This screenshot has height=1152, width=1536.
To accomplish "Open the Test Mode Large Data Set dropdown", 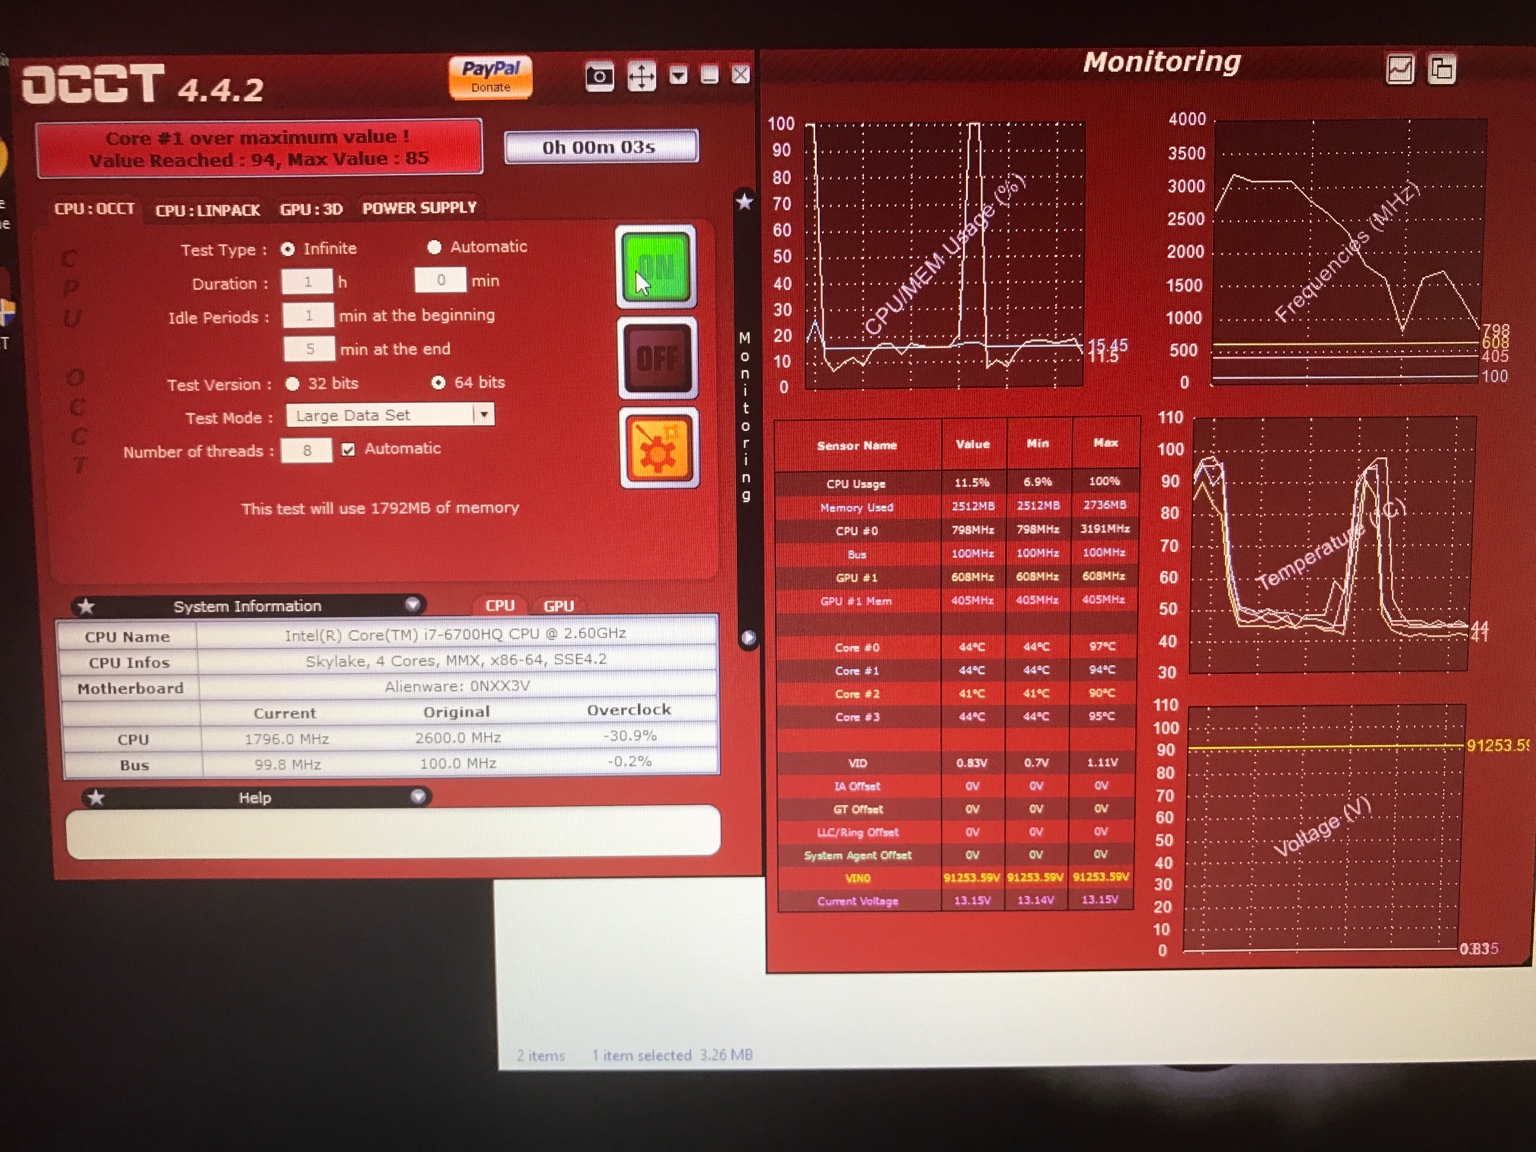I will pyautogui.click(x=390, y=415).
